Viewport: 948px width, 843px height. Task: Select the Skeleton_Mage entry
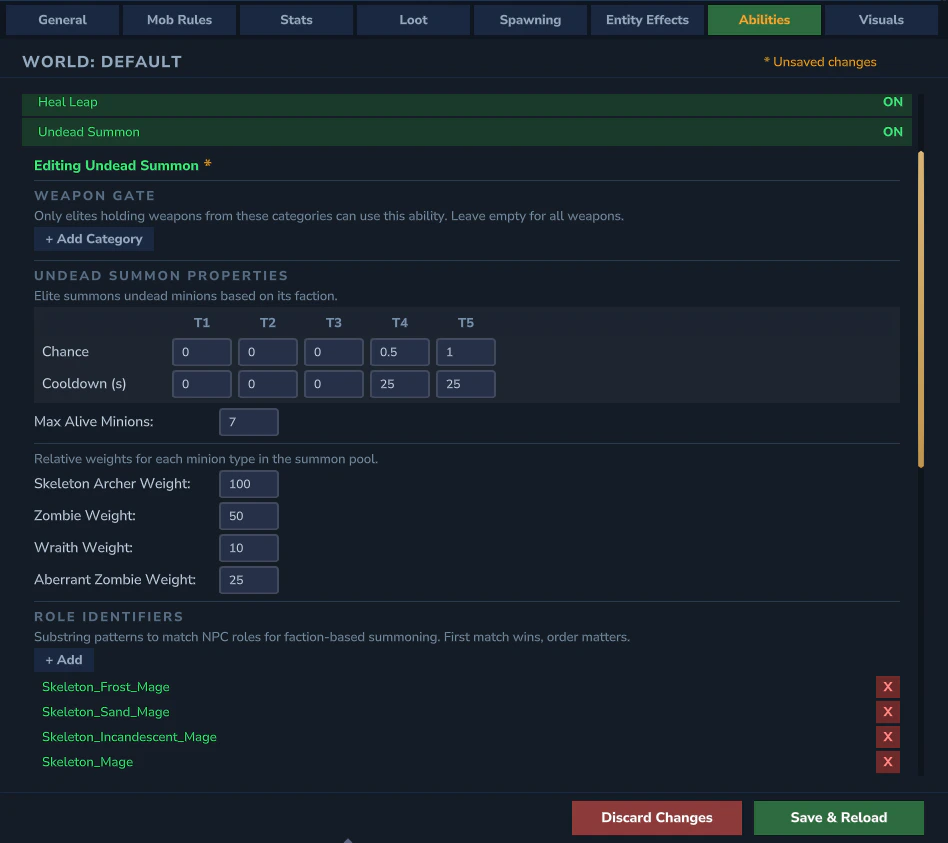[88, 762]
